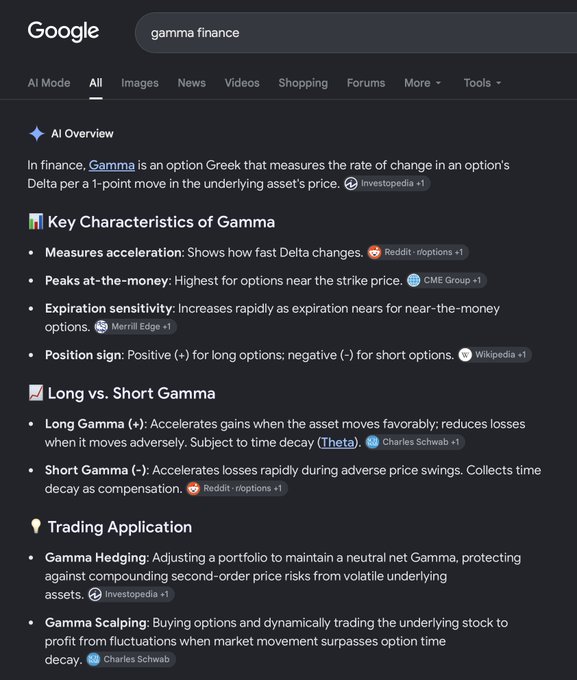This screenshot has height=680, width=577.
Task: Click the CME Group globe icon
Action: (x=413, y=280)
